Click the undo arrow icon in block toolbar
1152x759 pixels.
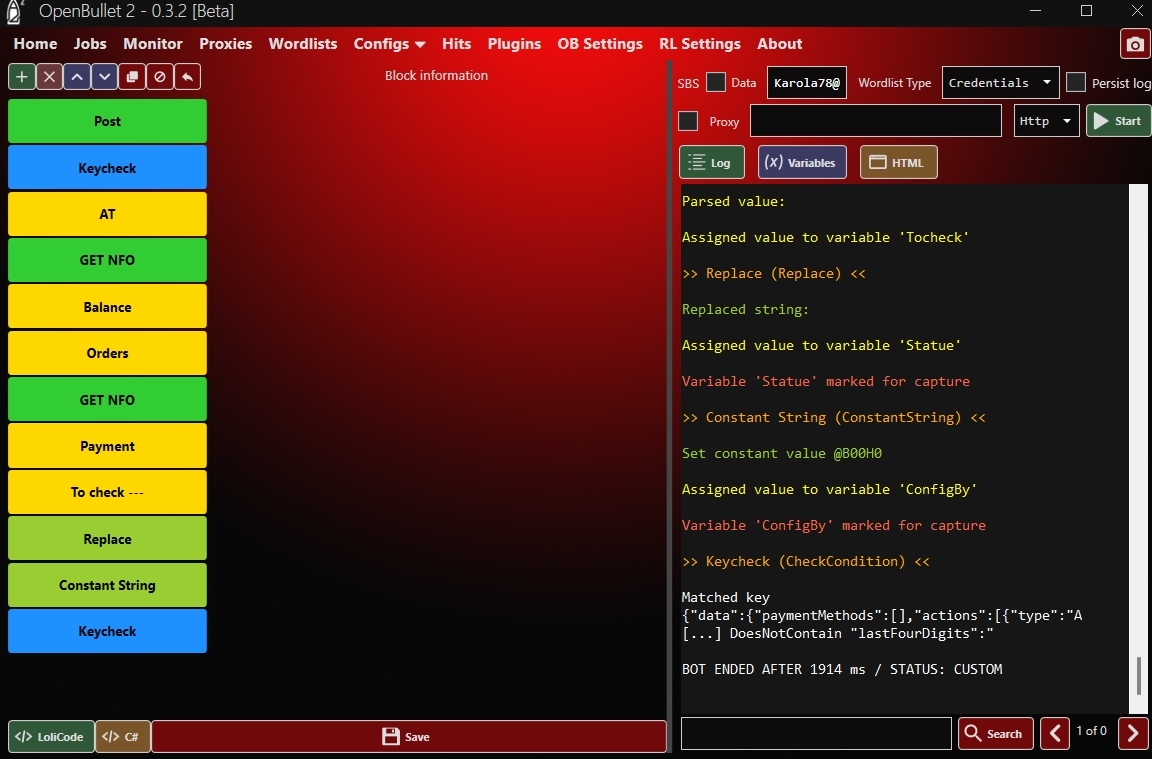point(187,77)
